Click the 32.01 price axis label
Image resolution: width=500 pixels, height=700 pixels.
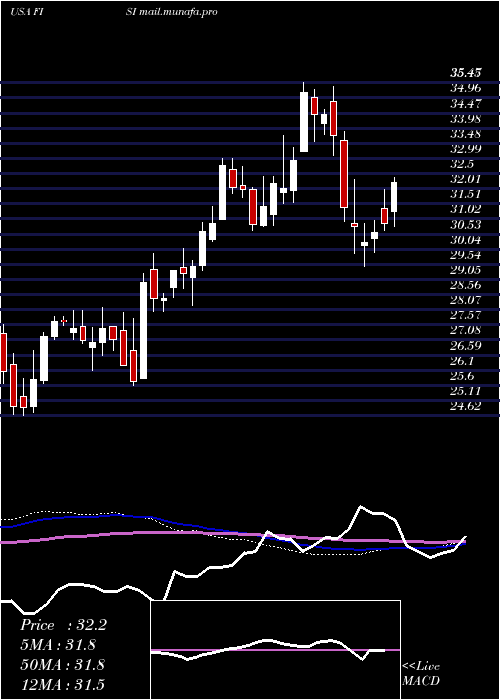(466, 179)
